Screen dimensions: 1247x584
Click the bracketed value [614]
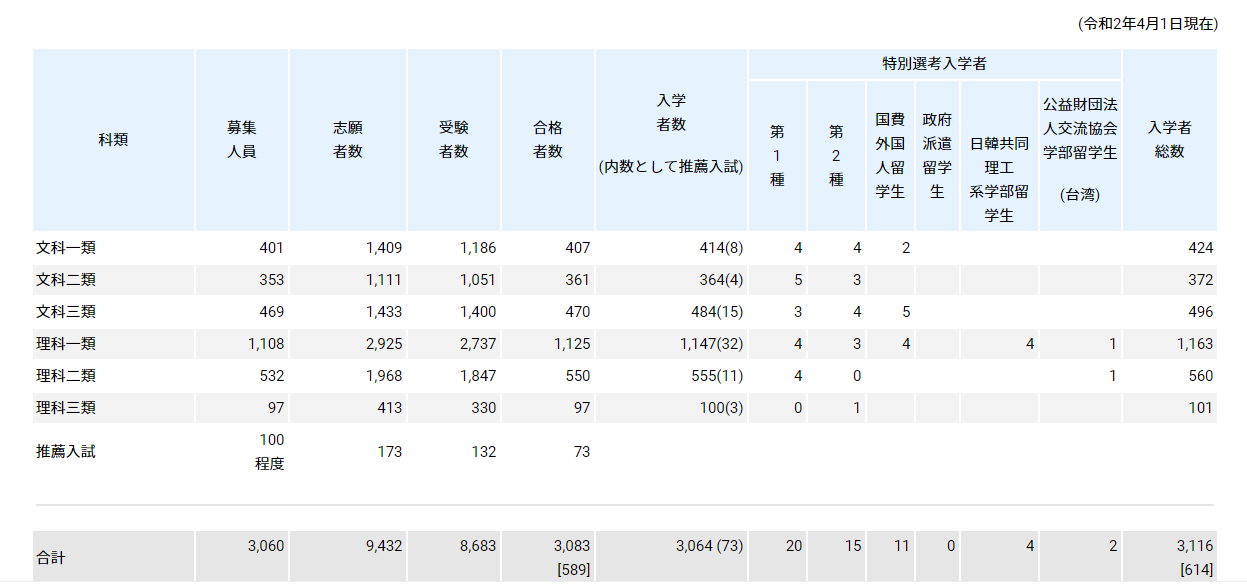1196,569
